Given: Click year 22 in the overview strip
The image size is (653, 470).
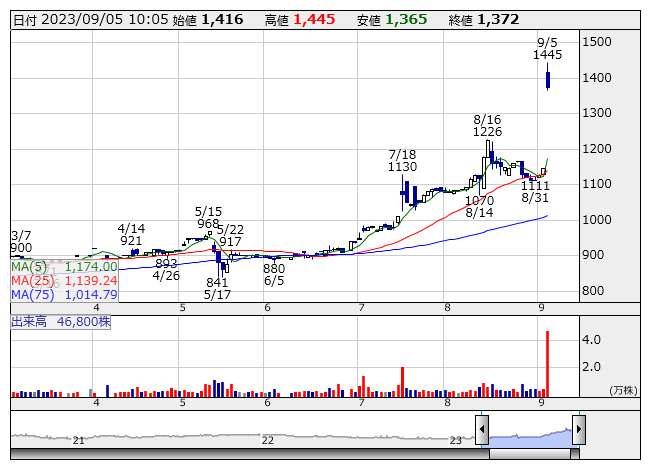Looking at the screenshot, I should click(x=268, y=440).
